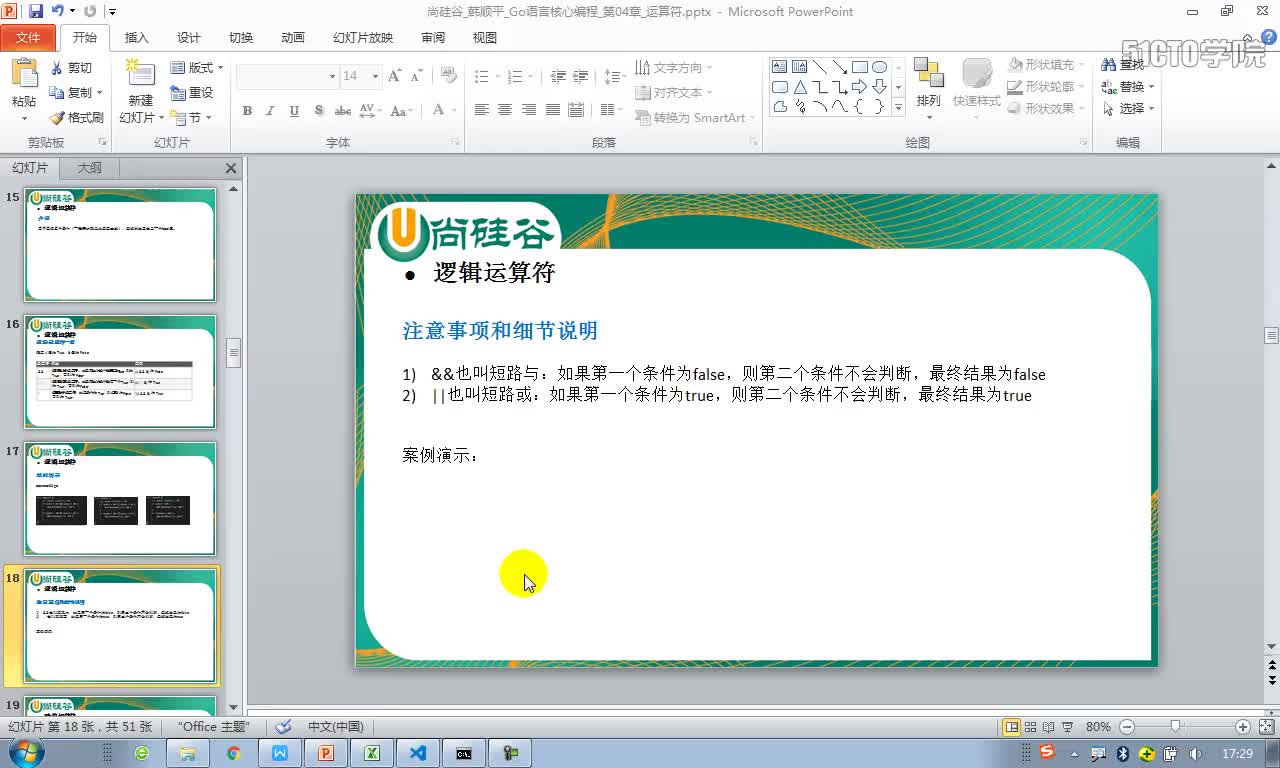Click the Windows Start button

click(x=25, y=752)
